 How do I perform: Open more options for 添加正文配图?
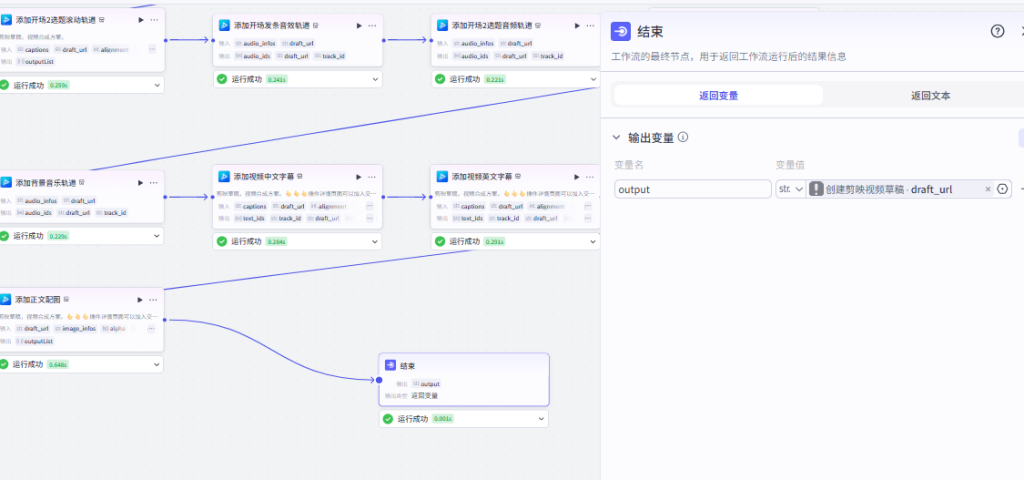(x=154, y=300)
